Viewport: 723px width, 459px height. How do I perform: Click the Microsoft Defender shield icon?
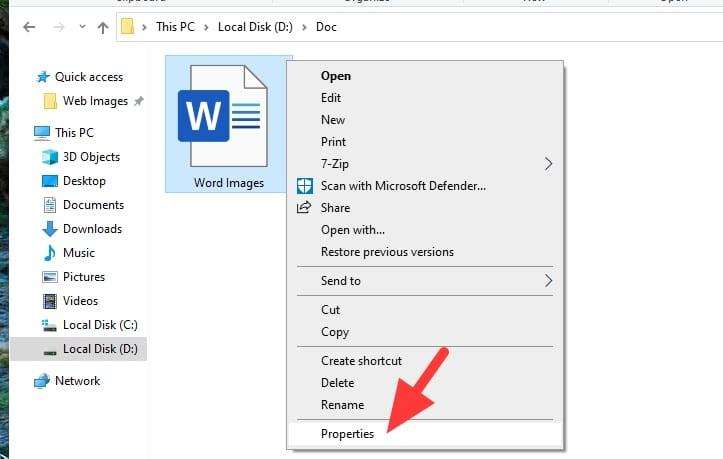coord(305,186)
